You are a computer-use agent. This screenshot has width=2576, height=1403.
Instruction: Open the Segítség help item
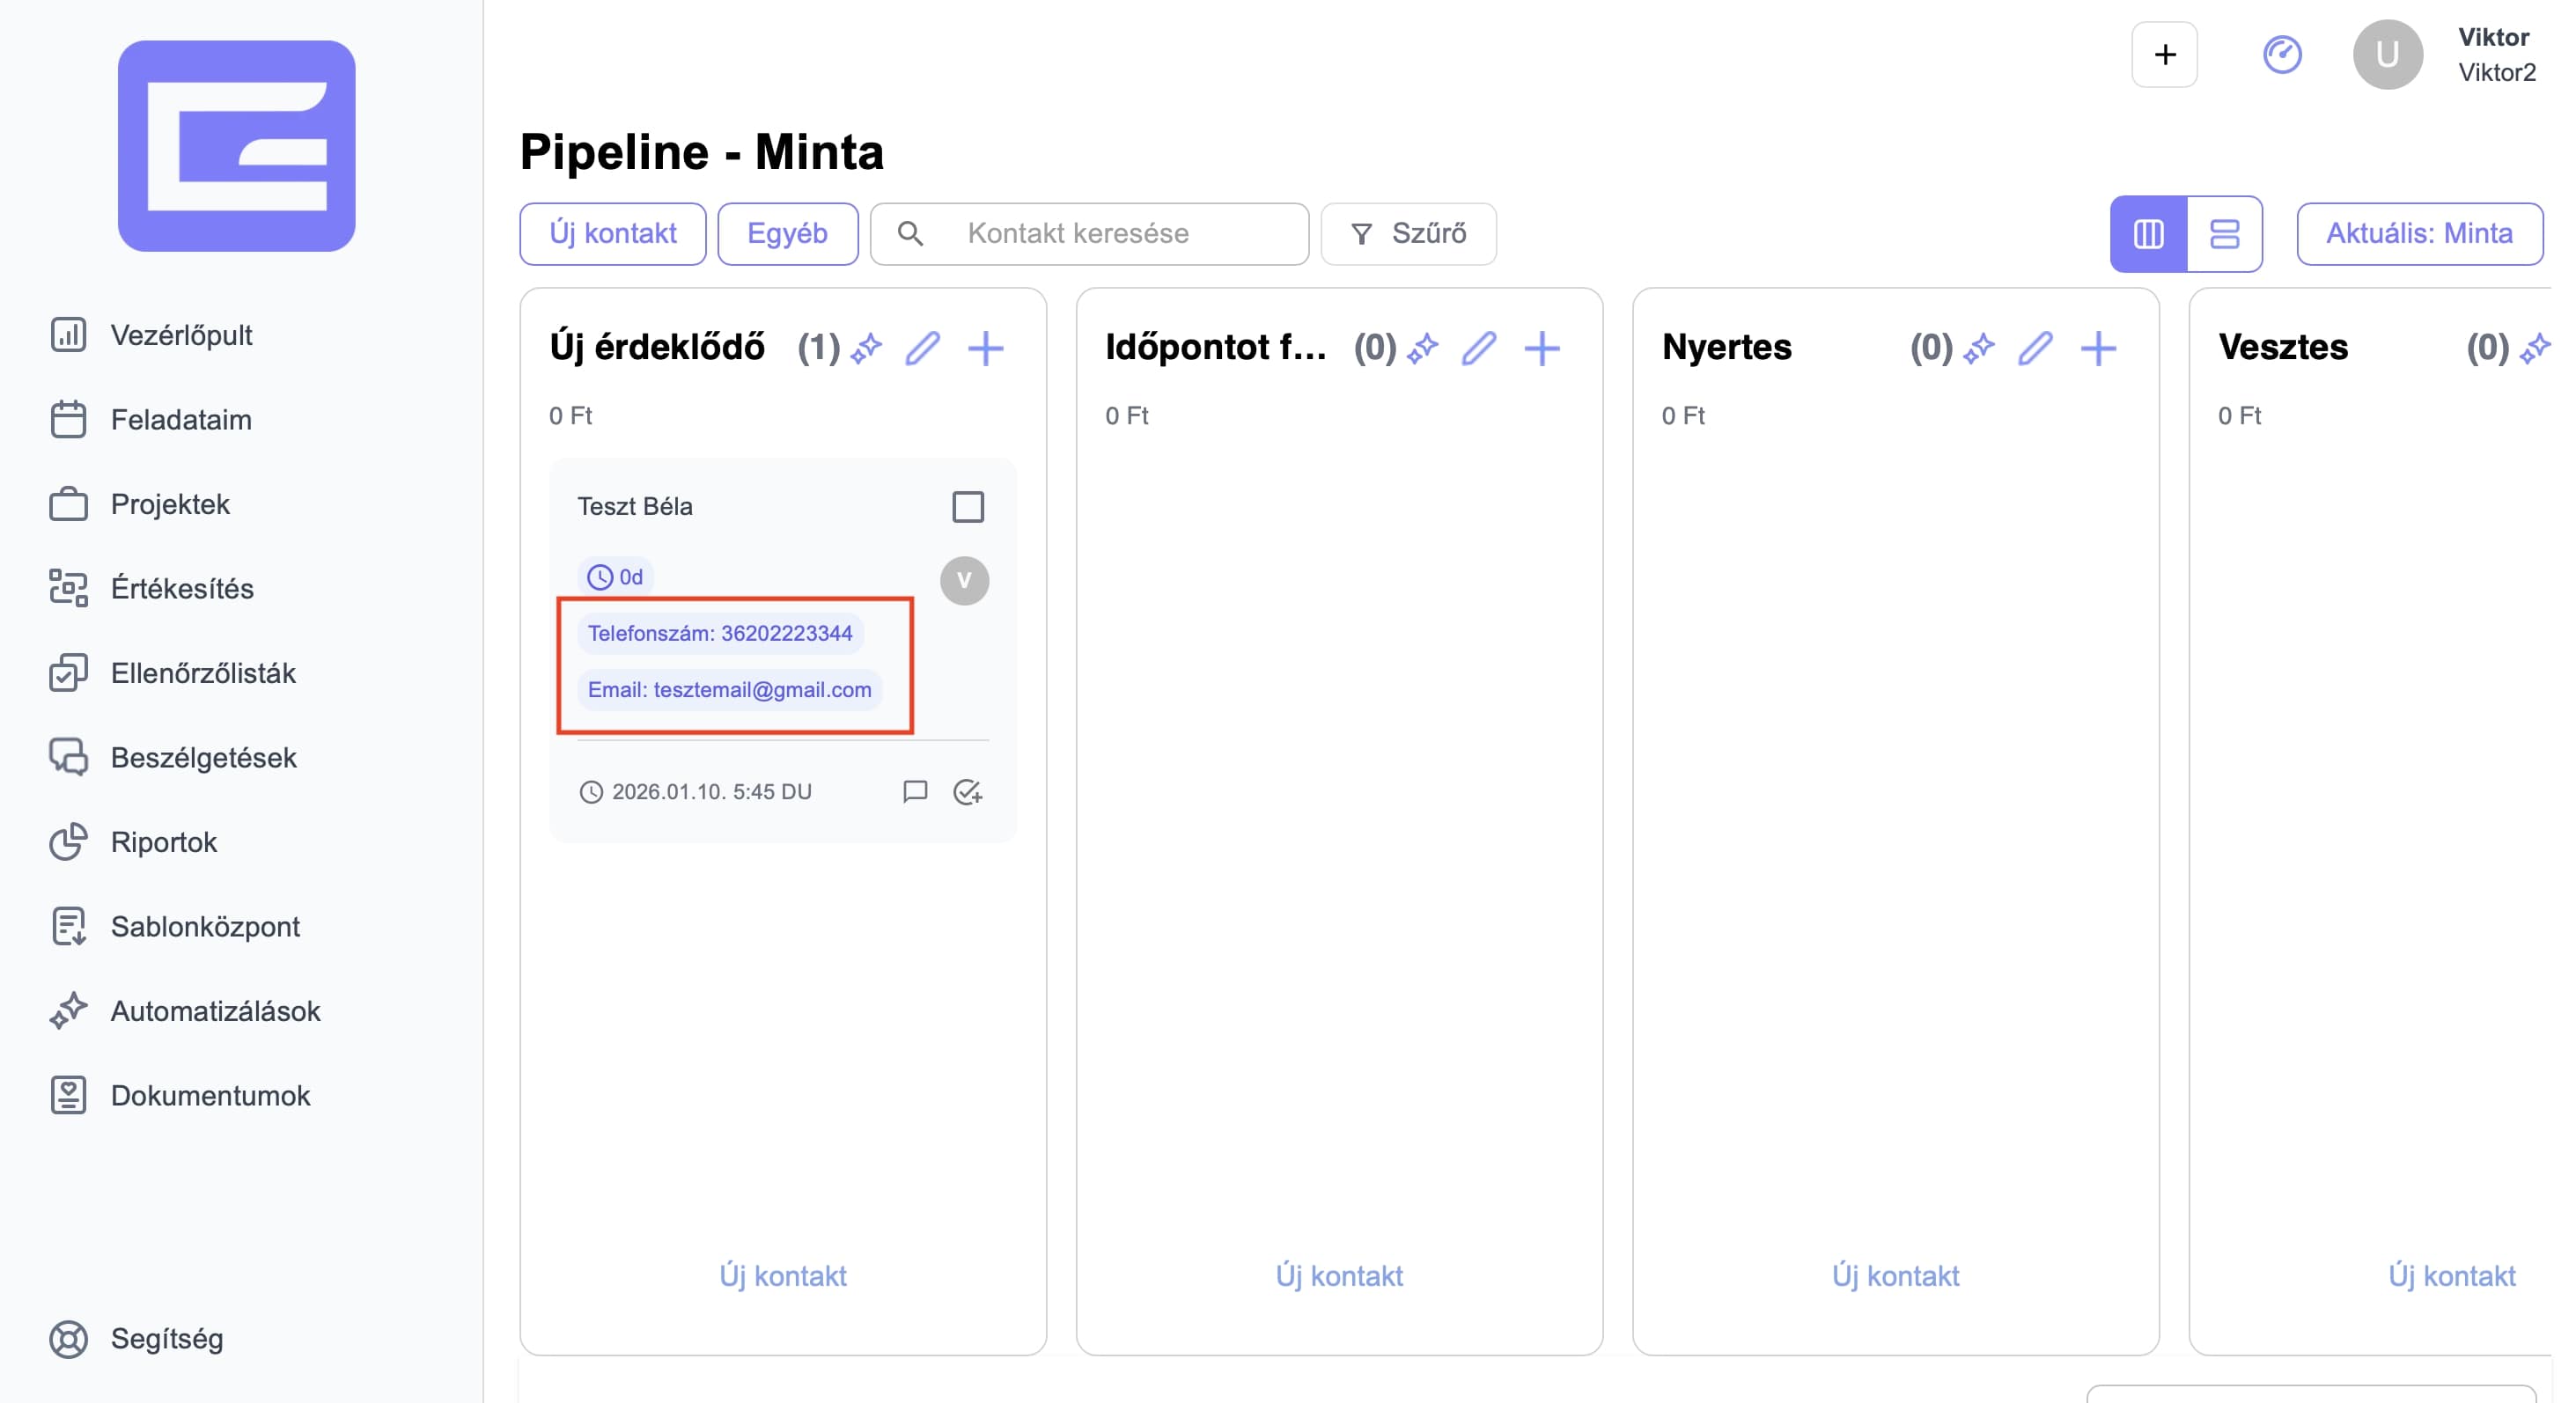166,1338
